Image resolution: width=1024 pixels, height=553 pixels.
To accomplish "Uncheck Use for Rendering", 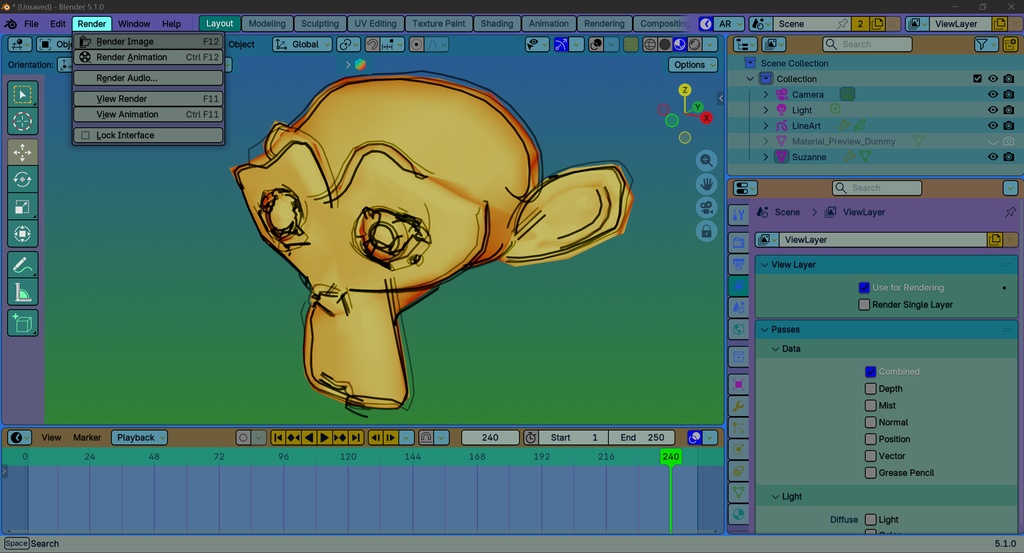I will pos(864,287).
